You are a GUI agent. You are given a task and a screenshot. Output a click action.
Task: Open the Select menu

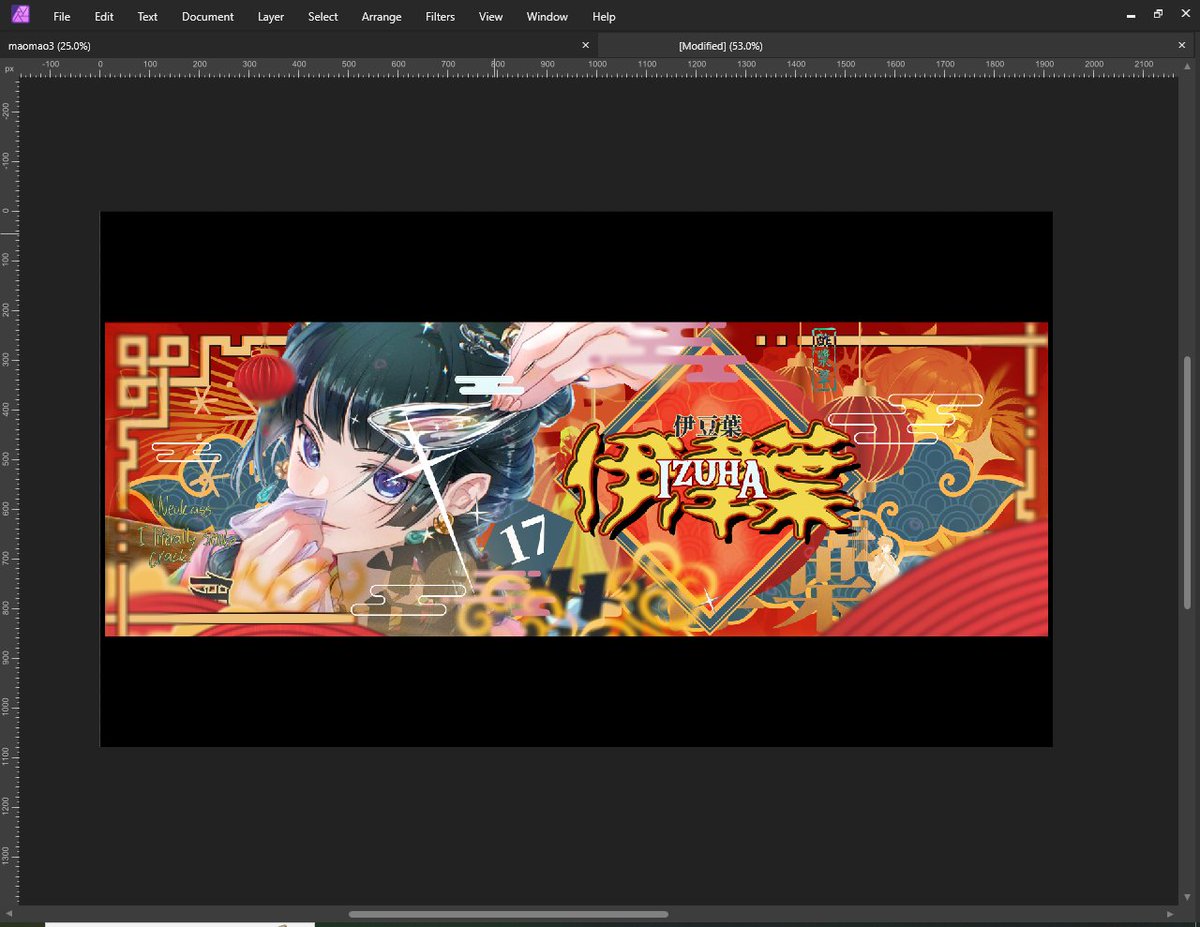(x=323, y=16)
